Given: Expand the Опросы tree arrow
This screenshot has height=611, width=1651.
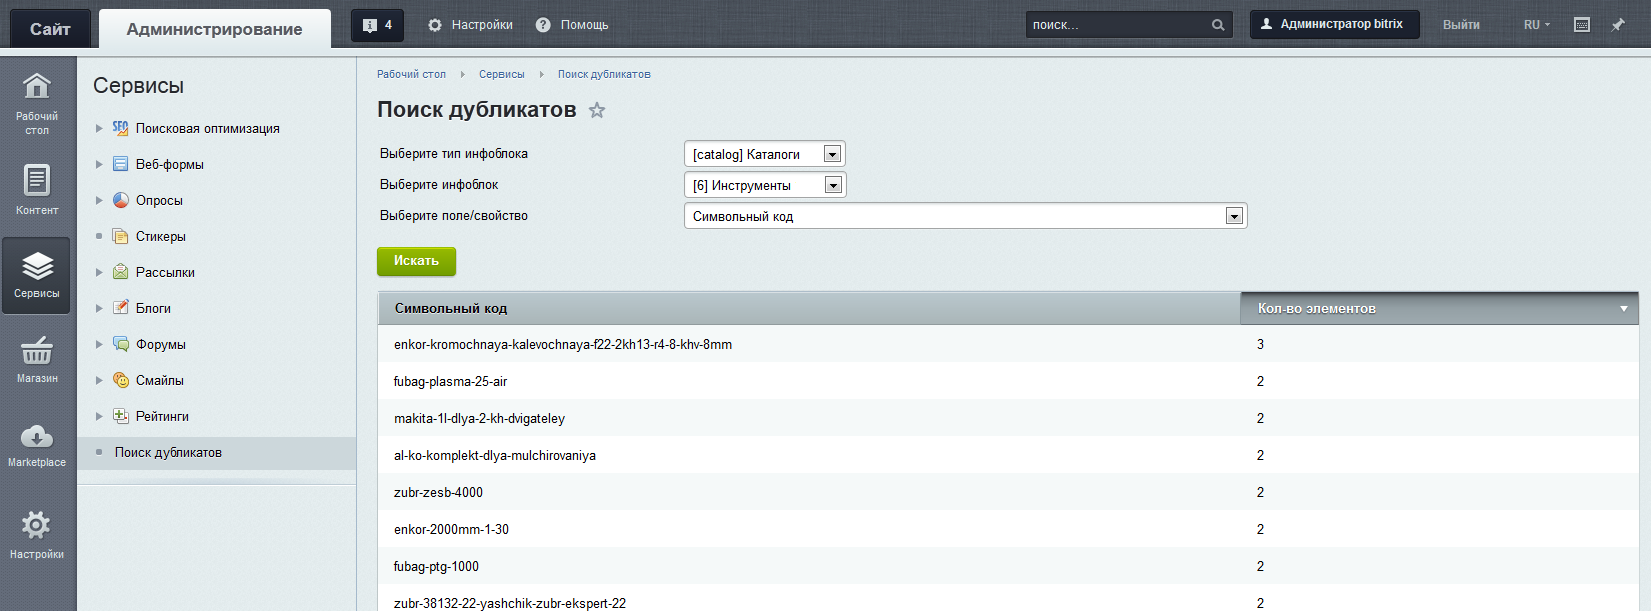Looking at the screenshot, I should pos(99,200).
